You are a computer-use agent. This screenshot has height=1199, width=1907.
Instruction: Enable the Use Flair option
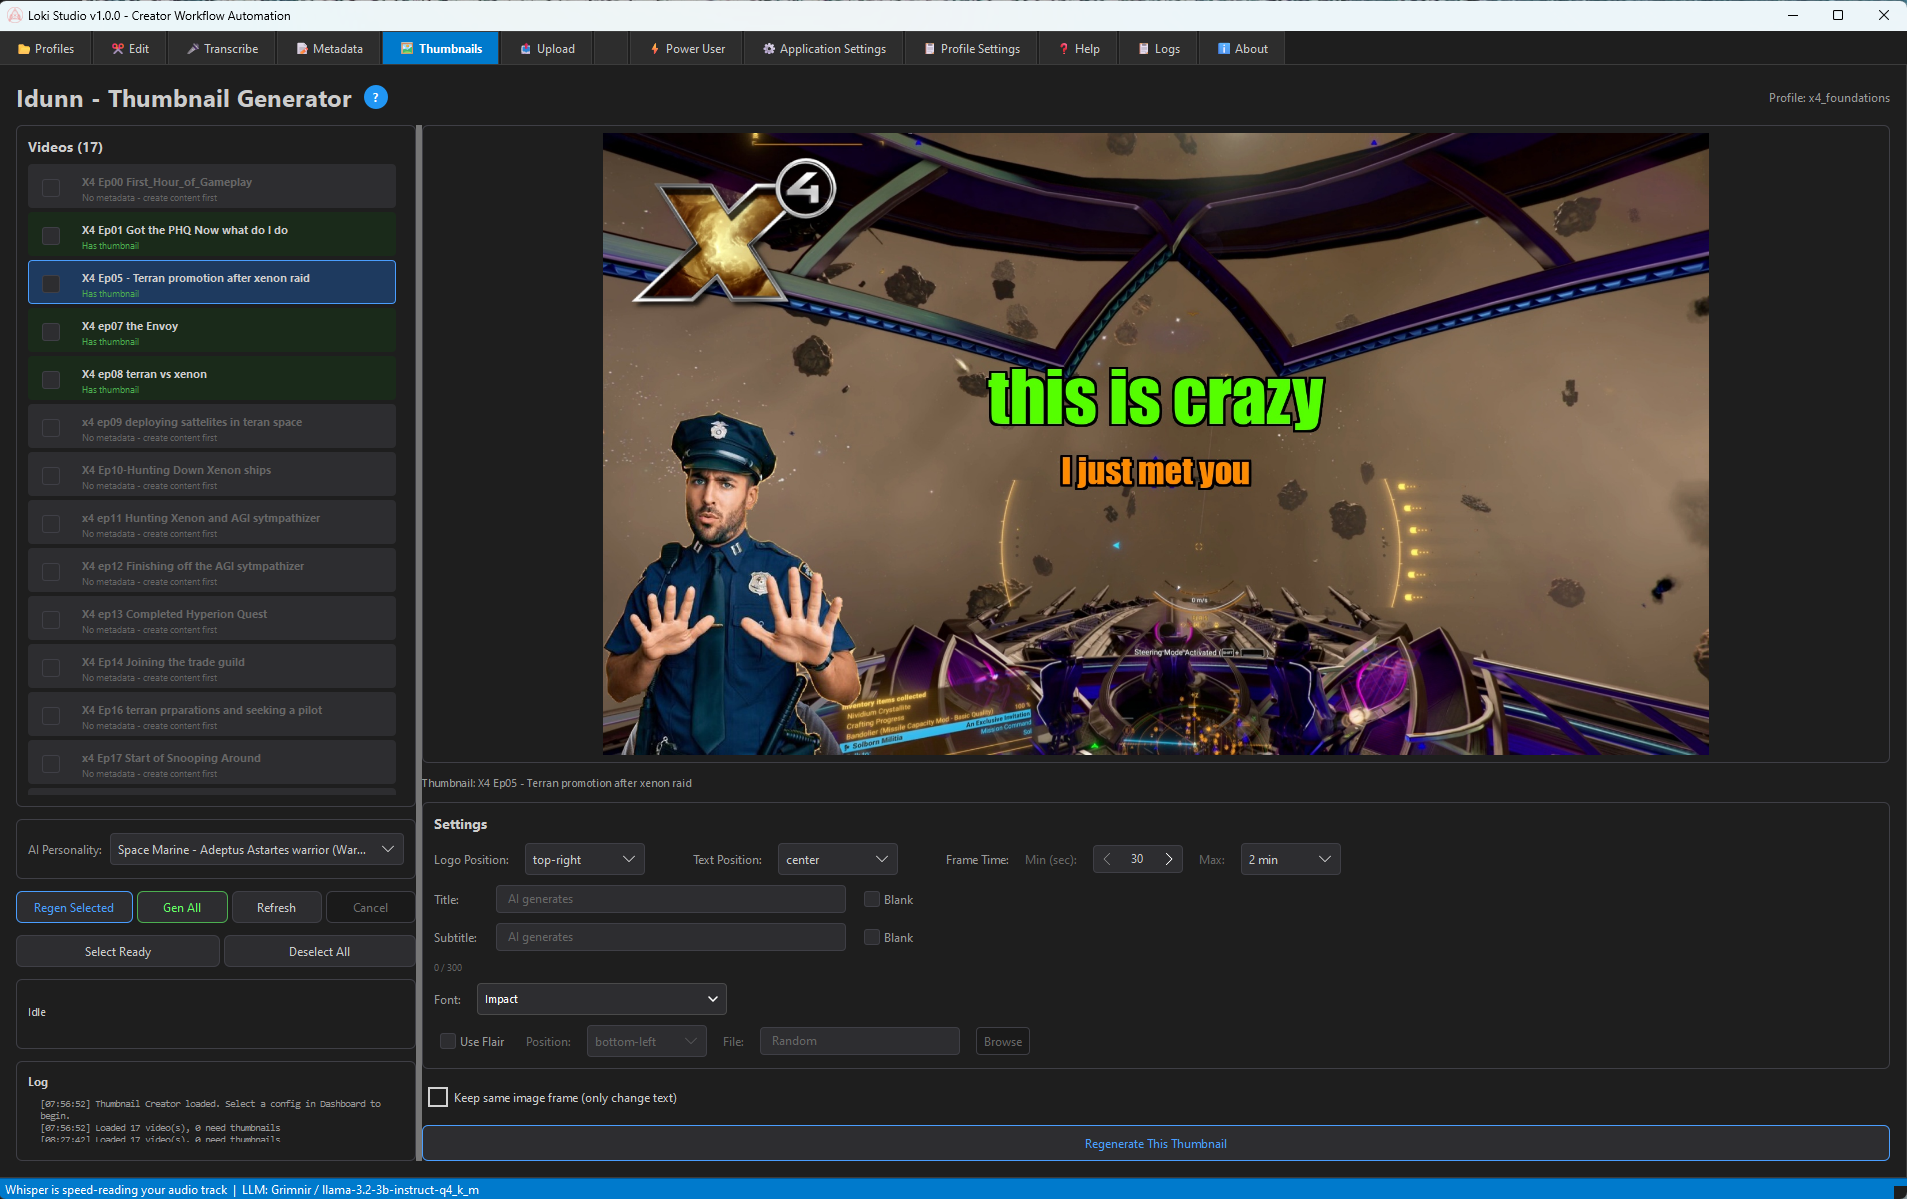(448, 1041)
